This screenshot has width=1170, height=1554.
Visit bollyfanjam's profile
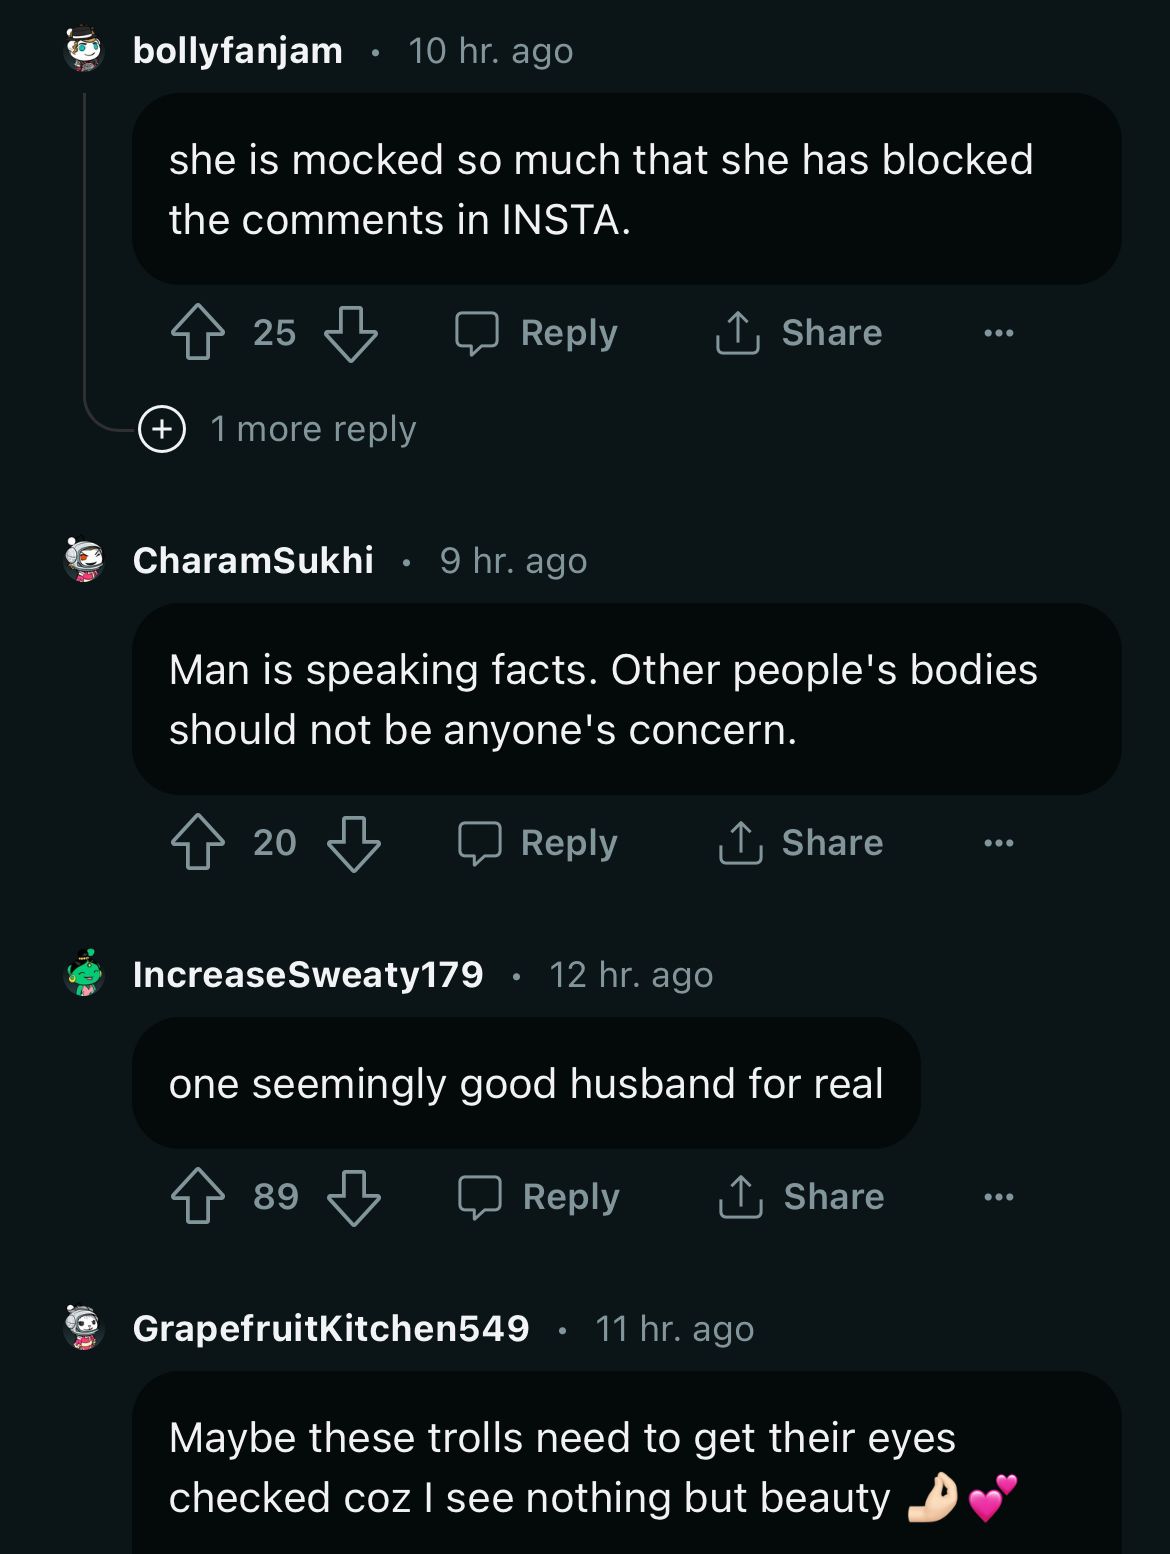click(x=238, y=50)
